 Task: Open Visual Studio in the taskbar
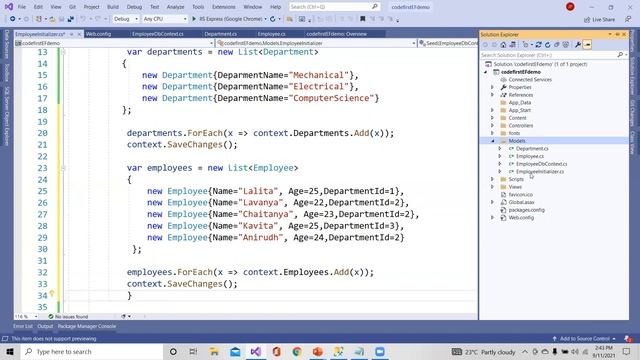pos(256,351)
